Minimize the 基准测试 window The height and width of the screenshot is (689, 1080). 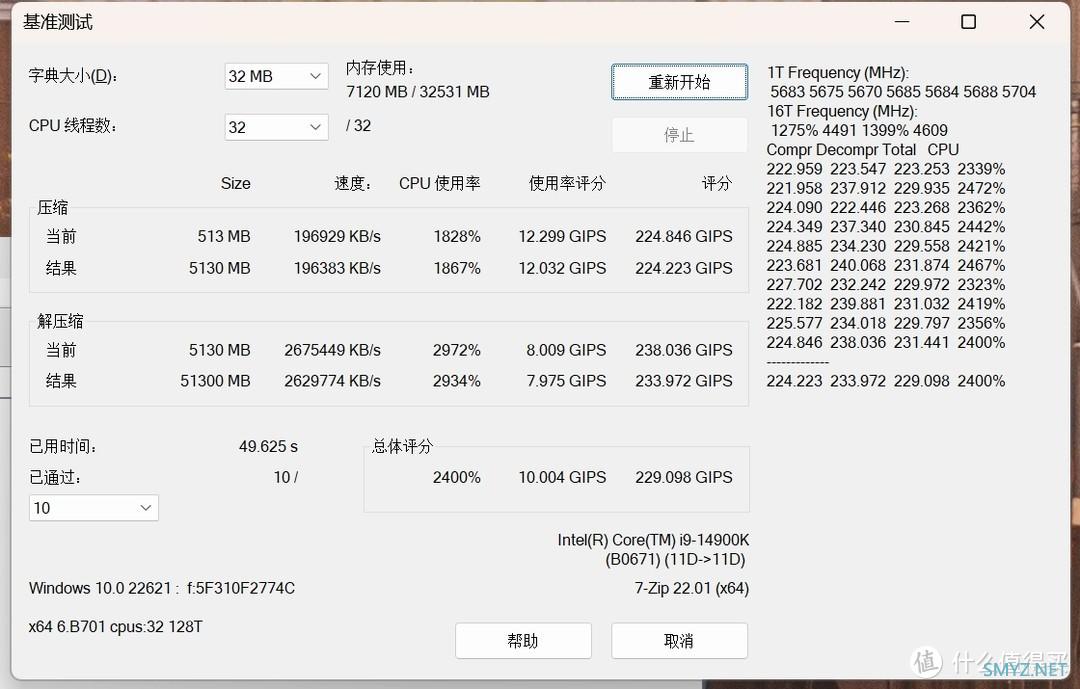coord(902,22)
